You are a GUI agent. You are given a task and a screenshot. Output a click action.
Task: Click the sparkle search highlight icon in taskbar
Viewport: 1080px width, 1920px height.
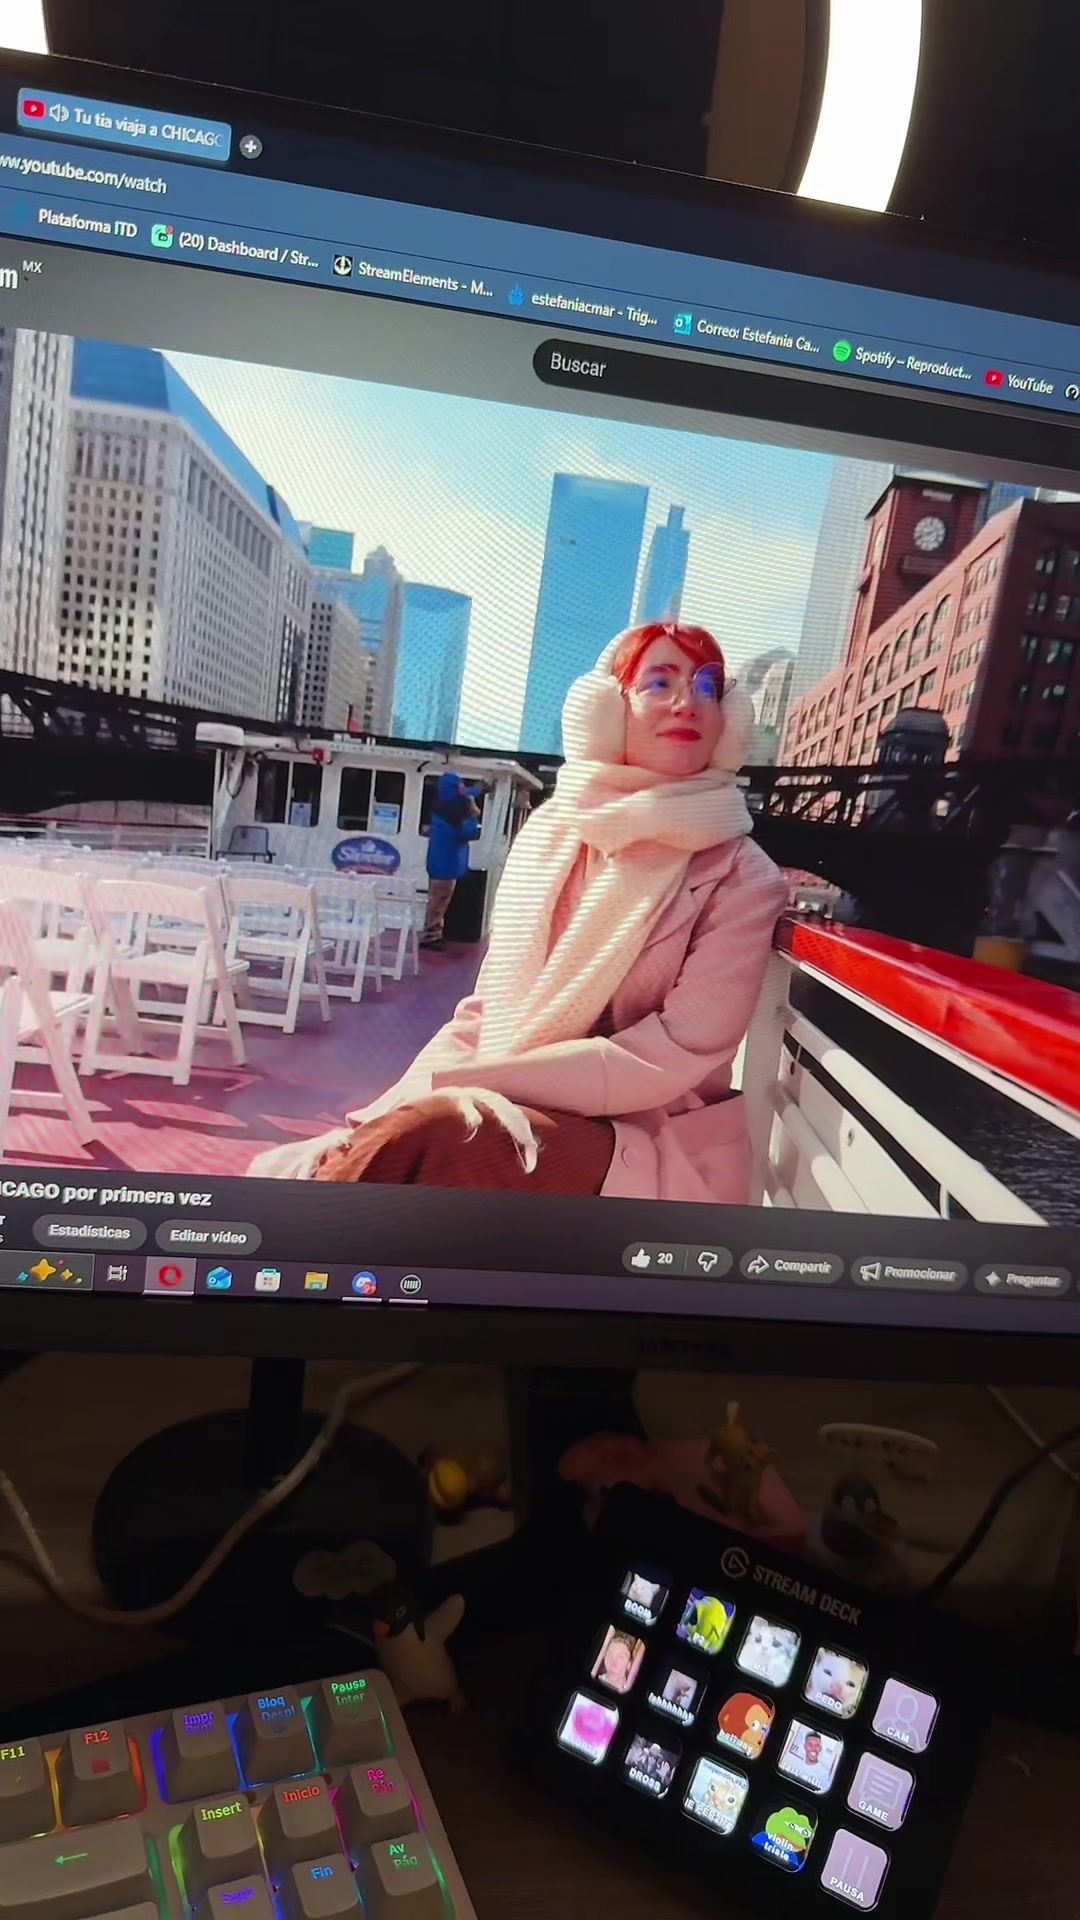click(x=46, y=1272)
